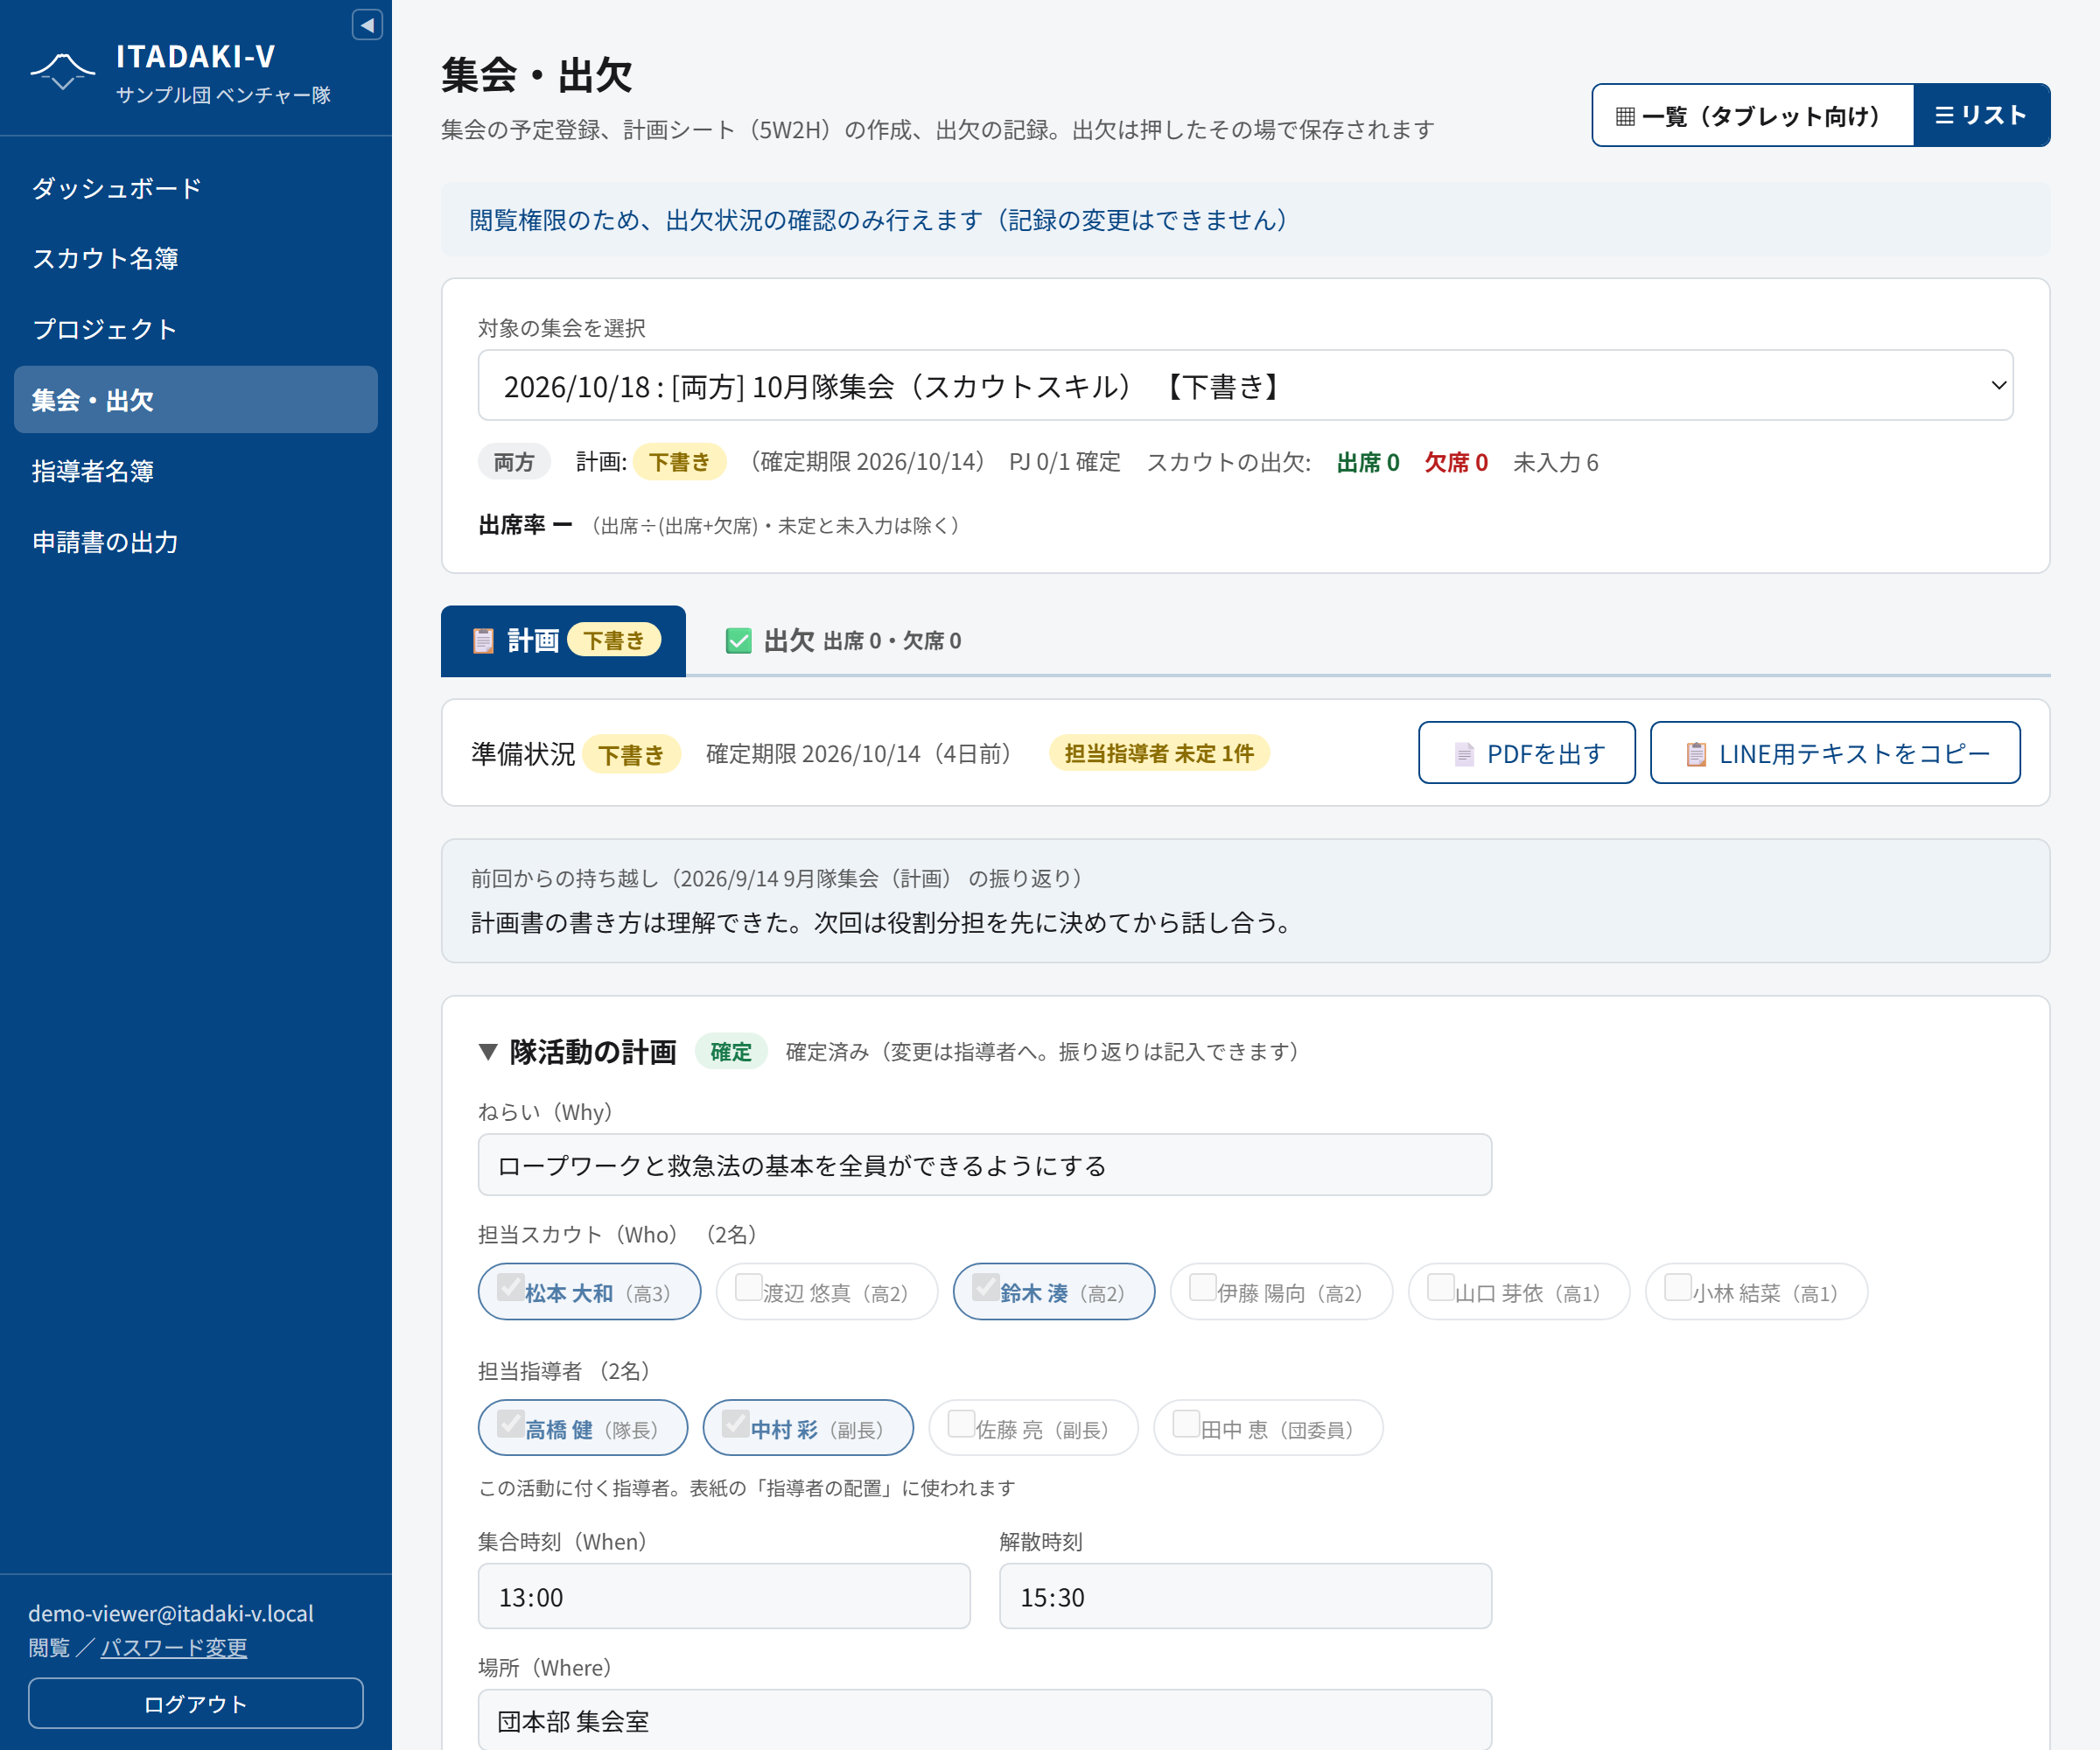Screen dimensions: 2100x1750
Task: Select 集会・出欠 in sidebar
Action: 196,400
